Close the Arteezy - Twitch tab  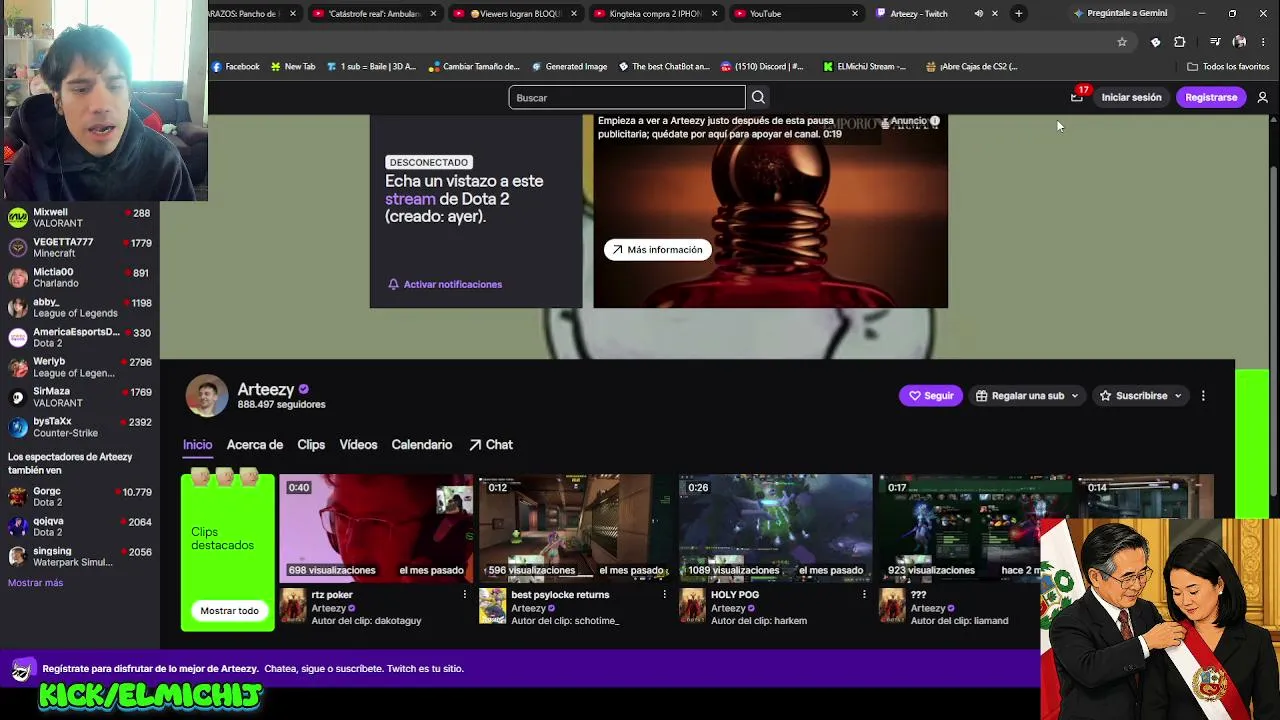coord(995,14)
